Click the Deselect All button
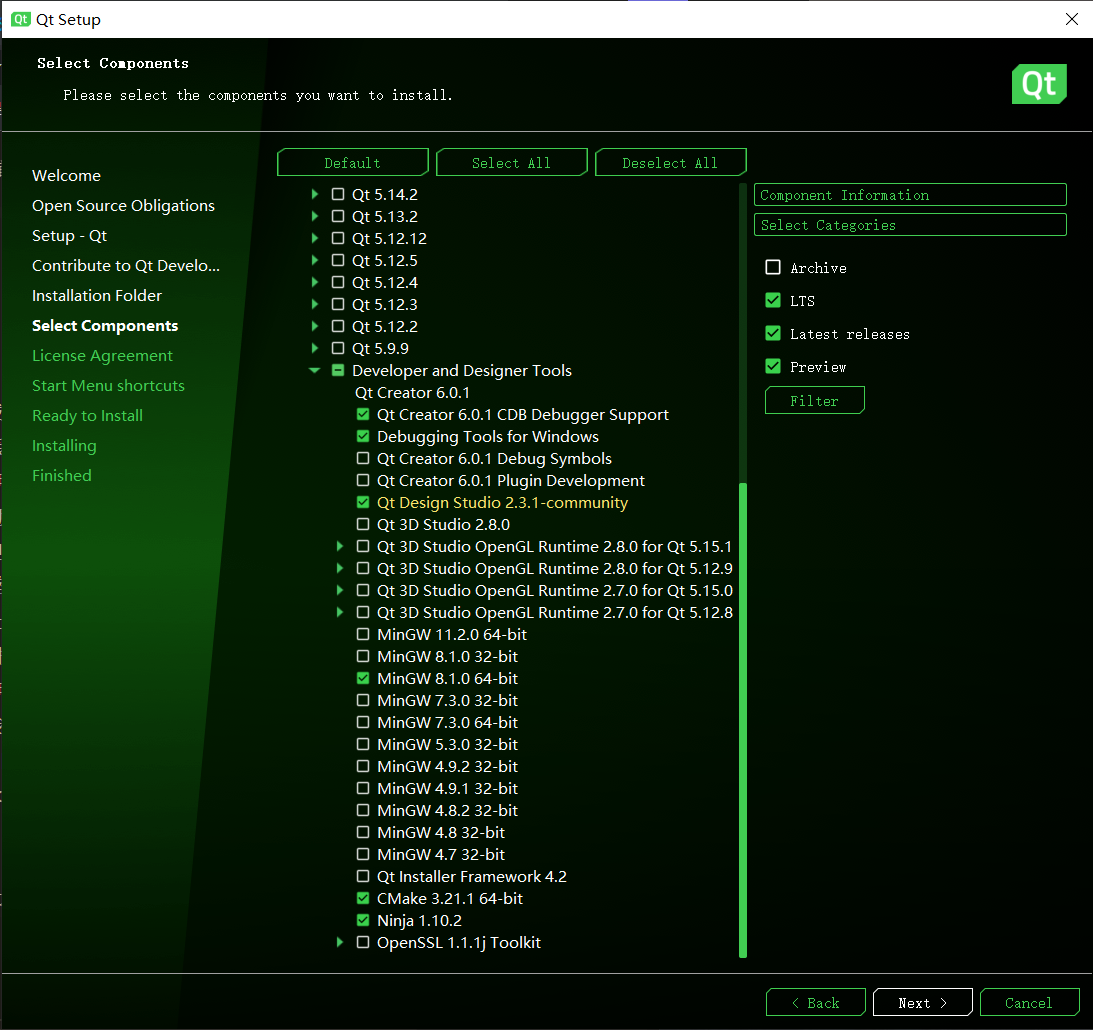The height and width of the screenshot is (1030, 1093). (670, 163)
